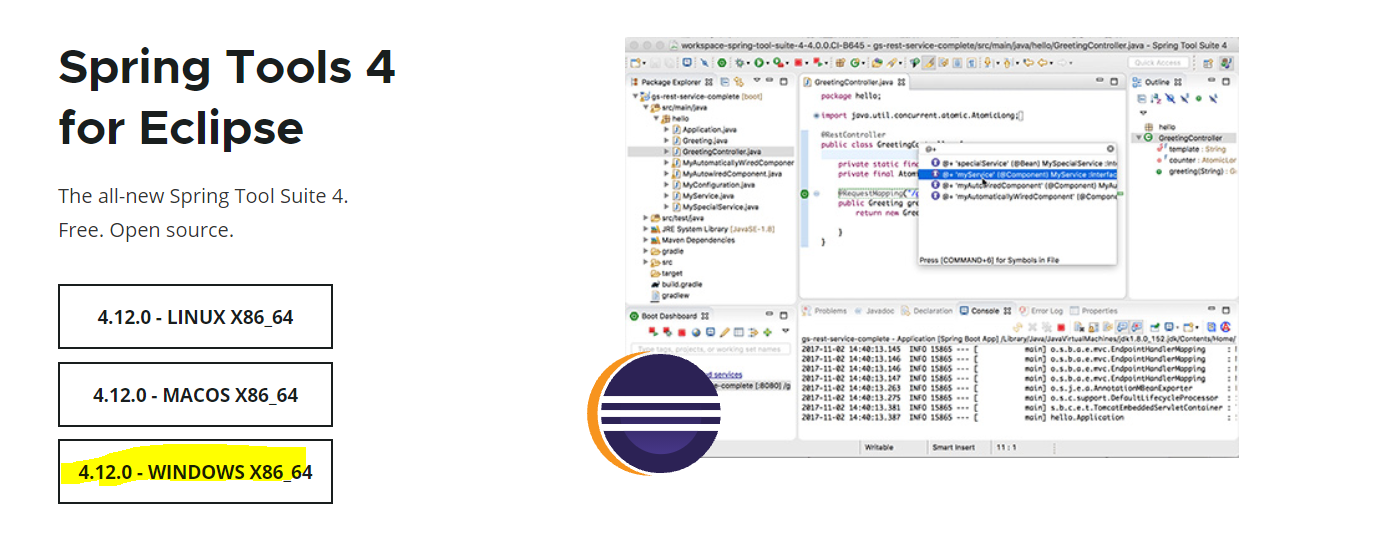Download the 4.12.0 - LINUX X86_64 build
The image size is (1396, 560).
point(195,317)
